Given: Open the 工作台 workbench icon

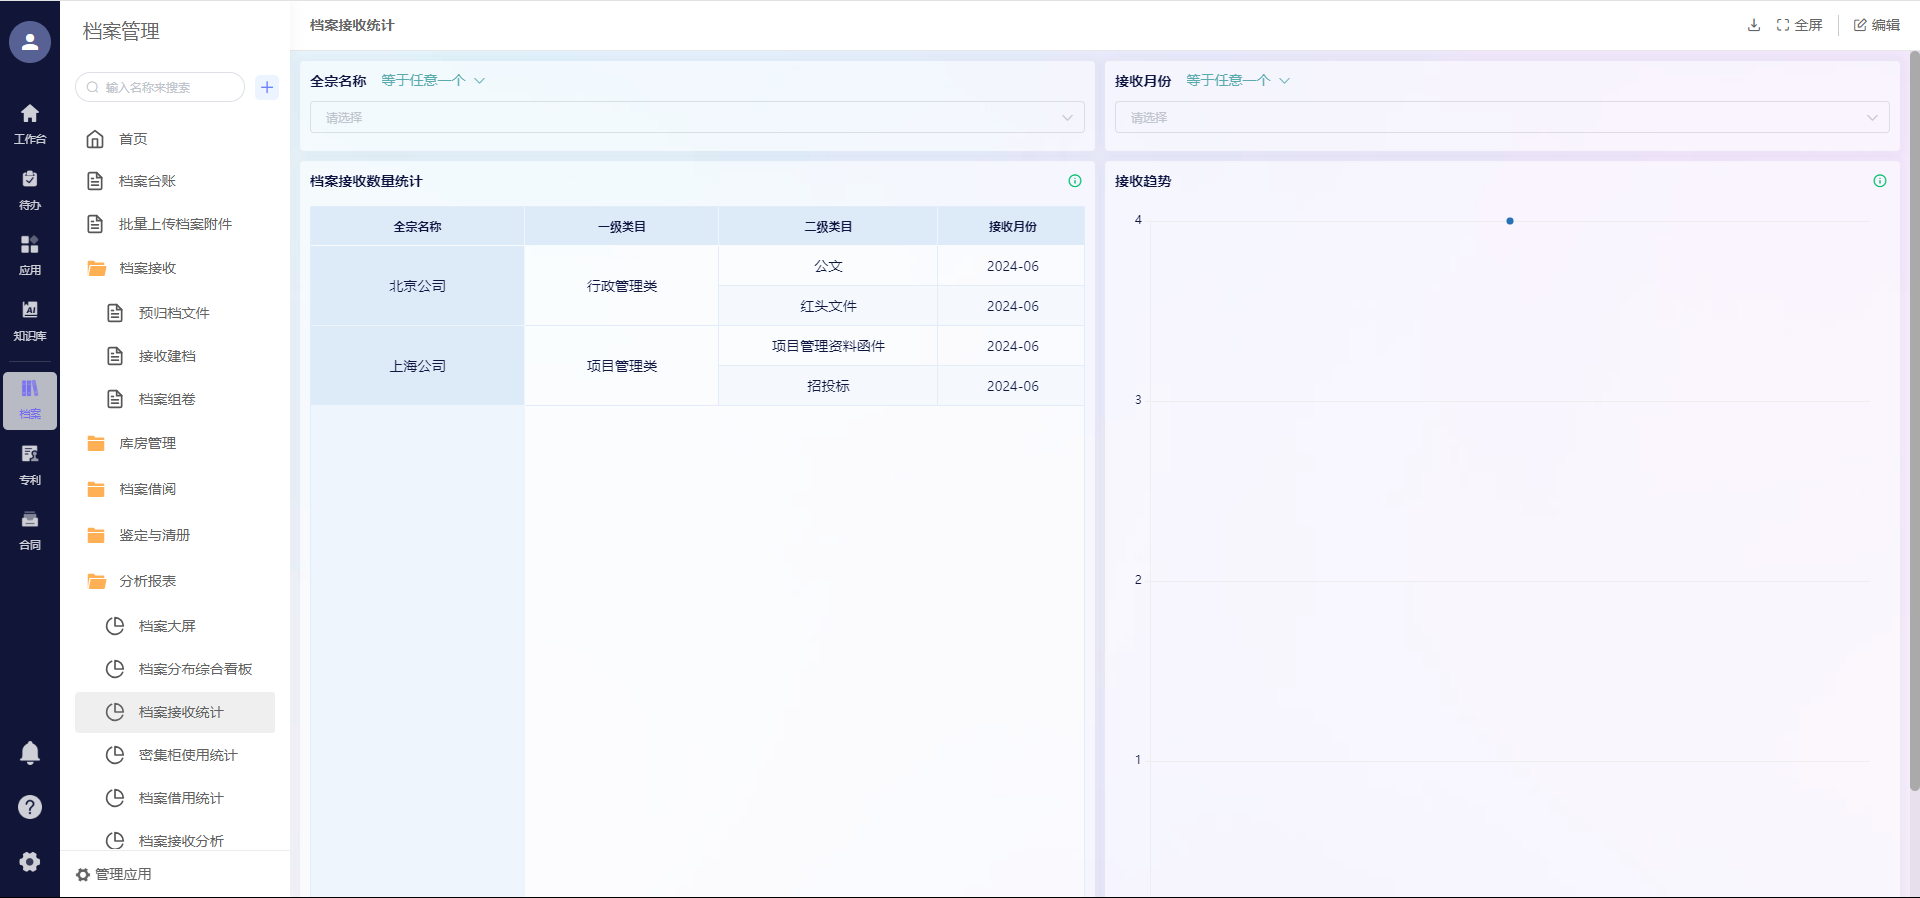Looking at the screenshot, I should (30, 123).
